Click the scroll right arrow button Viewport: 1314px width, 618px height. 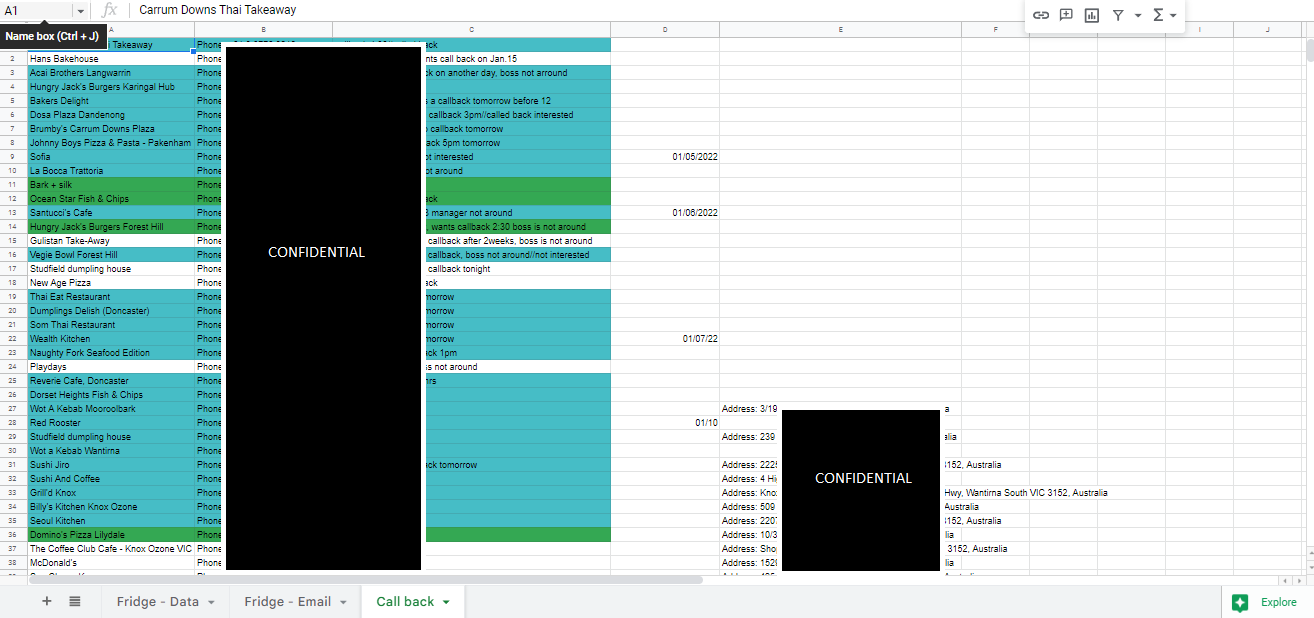(x=1298, y=580)
